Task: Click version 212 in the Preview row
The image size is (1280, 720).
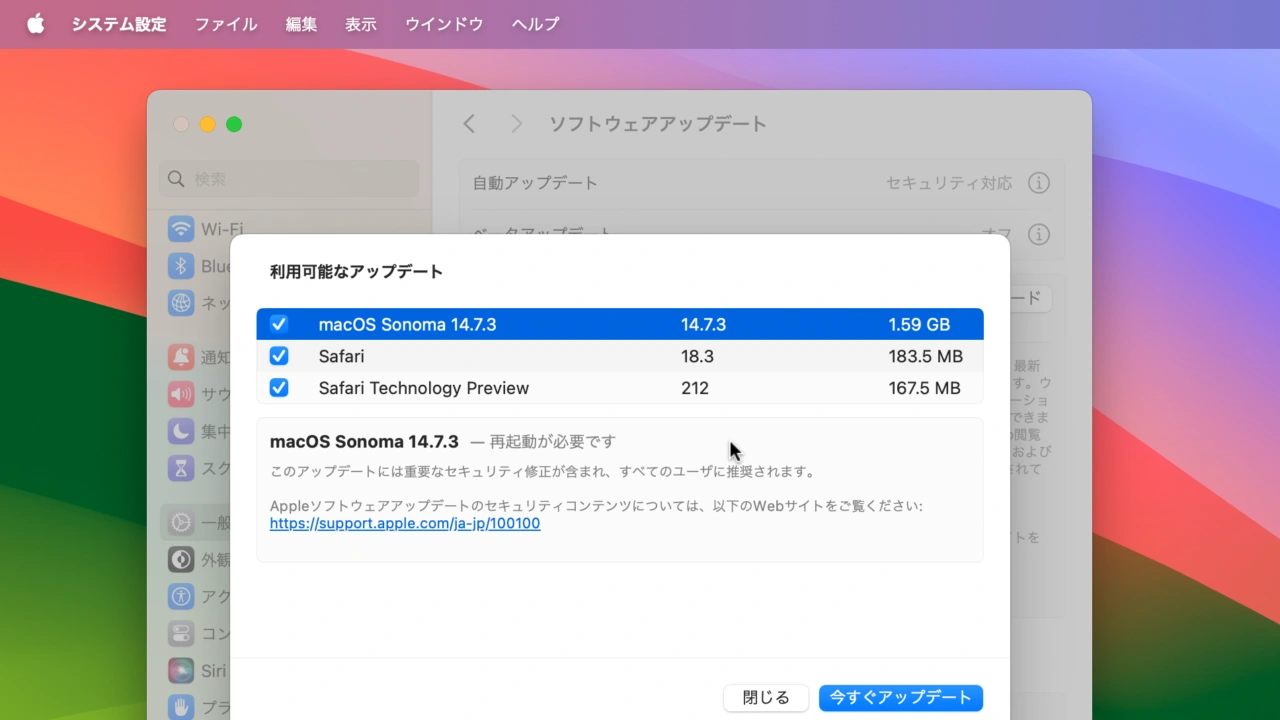Action: click(x=695, y=388)
